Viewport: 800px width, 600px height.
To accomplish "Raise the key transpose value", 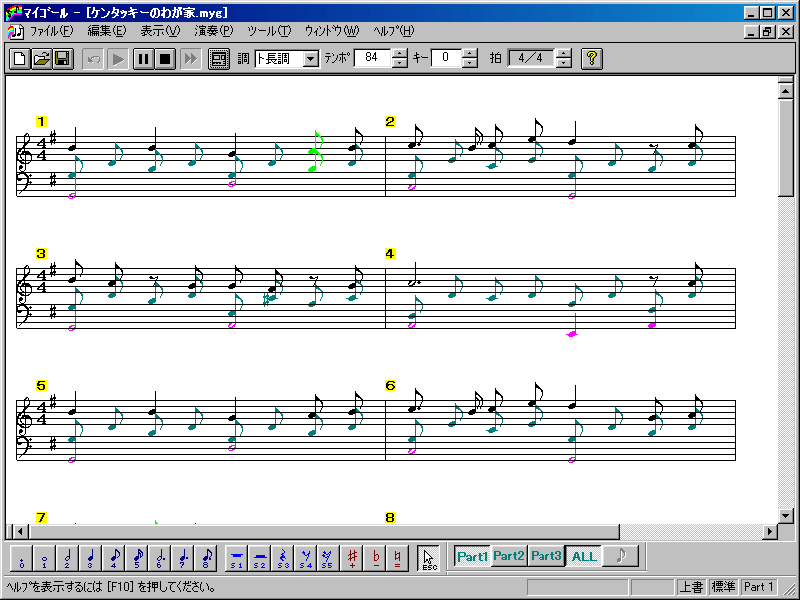I will (470, 54).
